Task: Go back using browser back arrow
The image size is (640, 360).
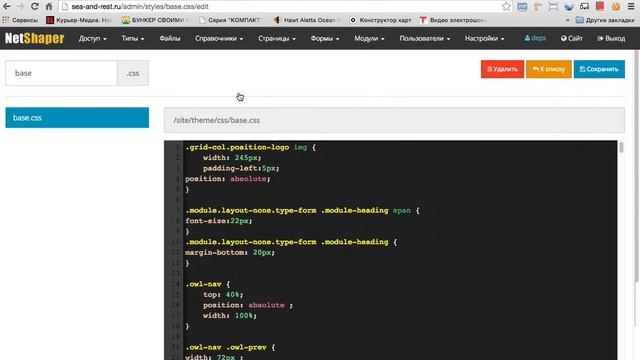Action: [x=7, y=7]
